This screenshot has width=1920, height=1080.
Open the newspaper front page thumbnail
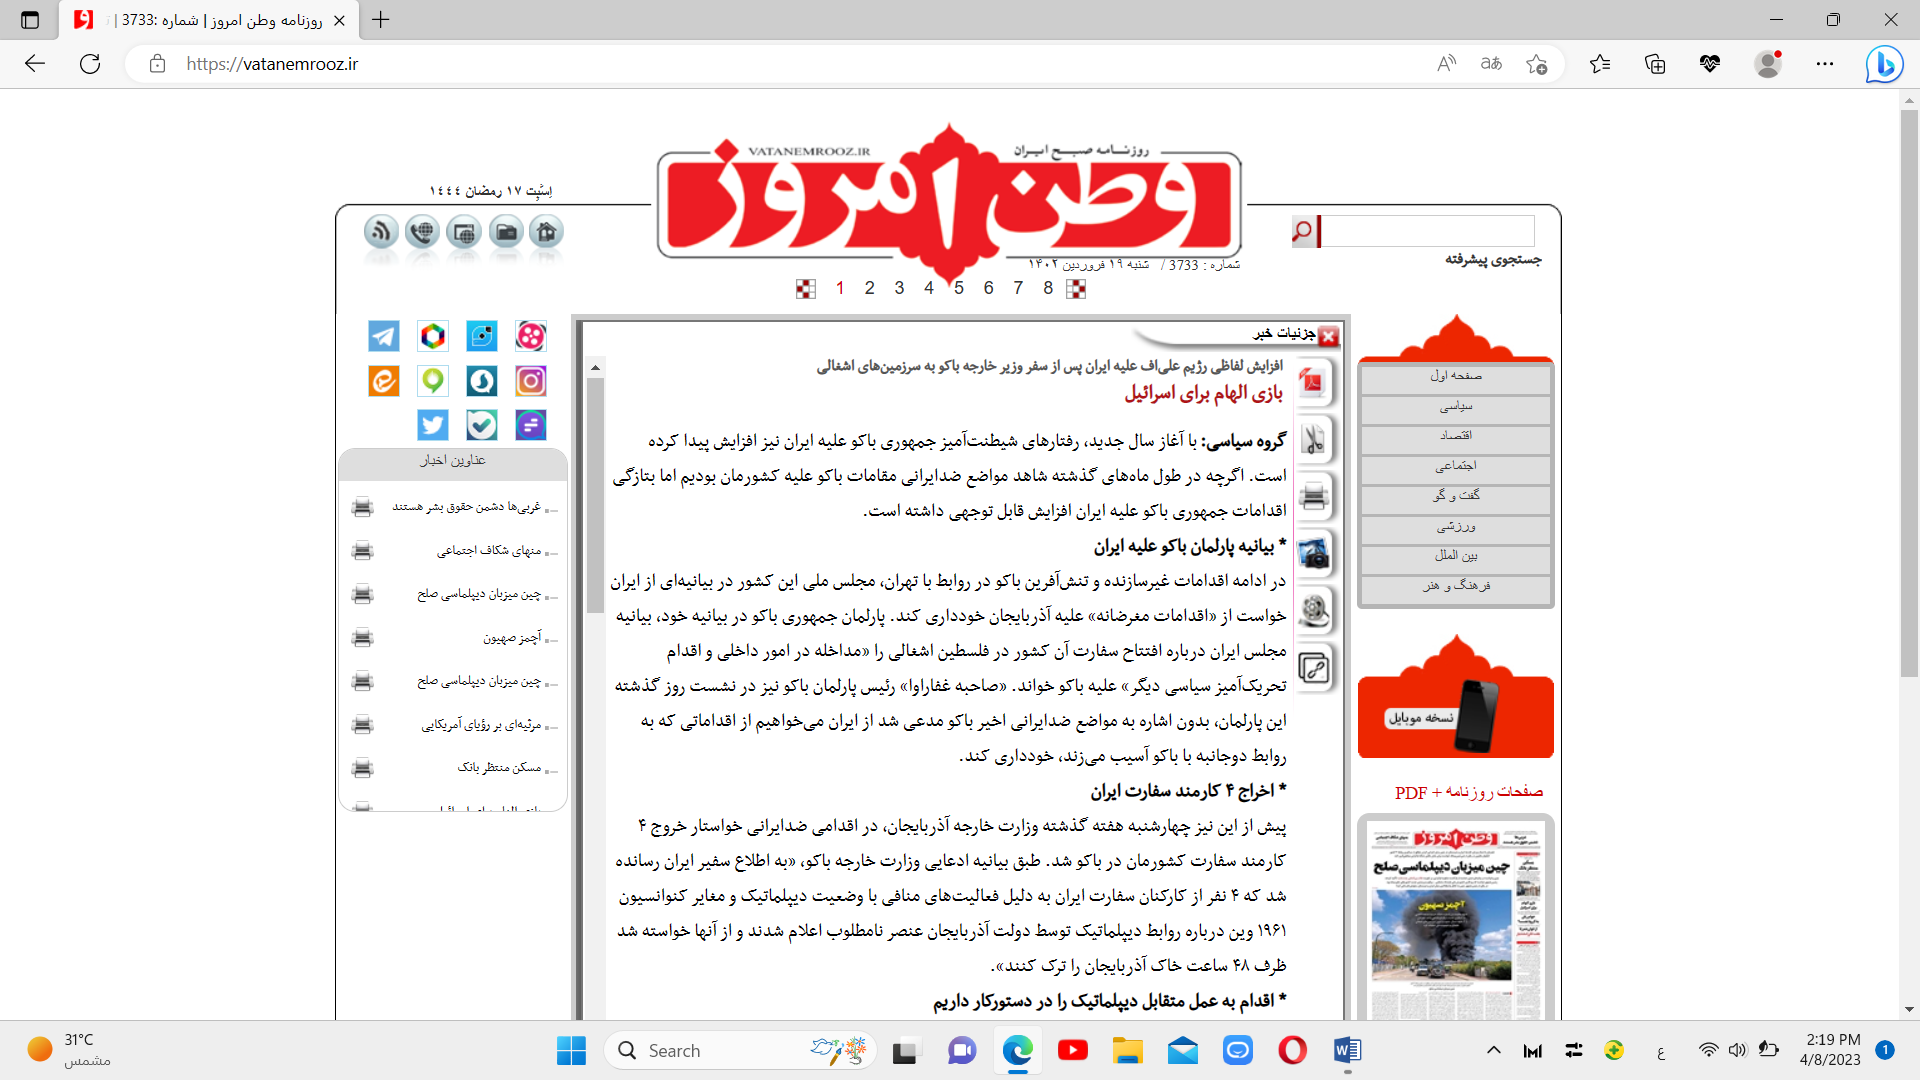pos(1455,920)
